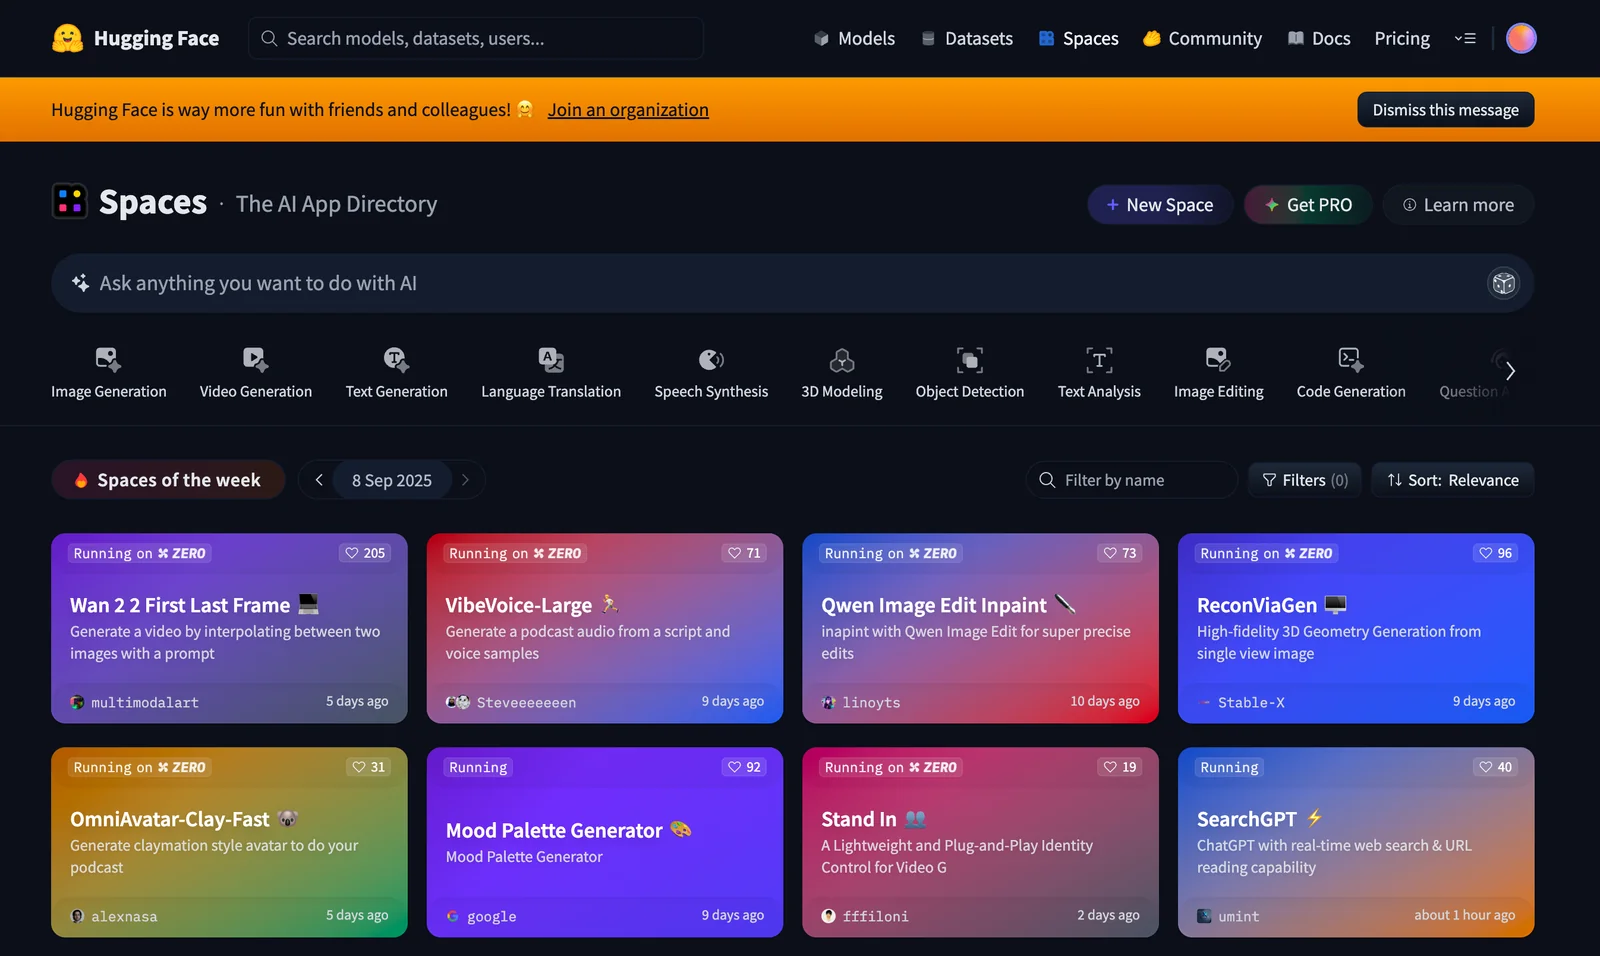Open the Pricing page
Viewport: 1600px width, 956px height.
[x=1402, y=38]
